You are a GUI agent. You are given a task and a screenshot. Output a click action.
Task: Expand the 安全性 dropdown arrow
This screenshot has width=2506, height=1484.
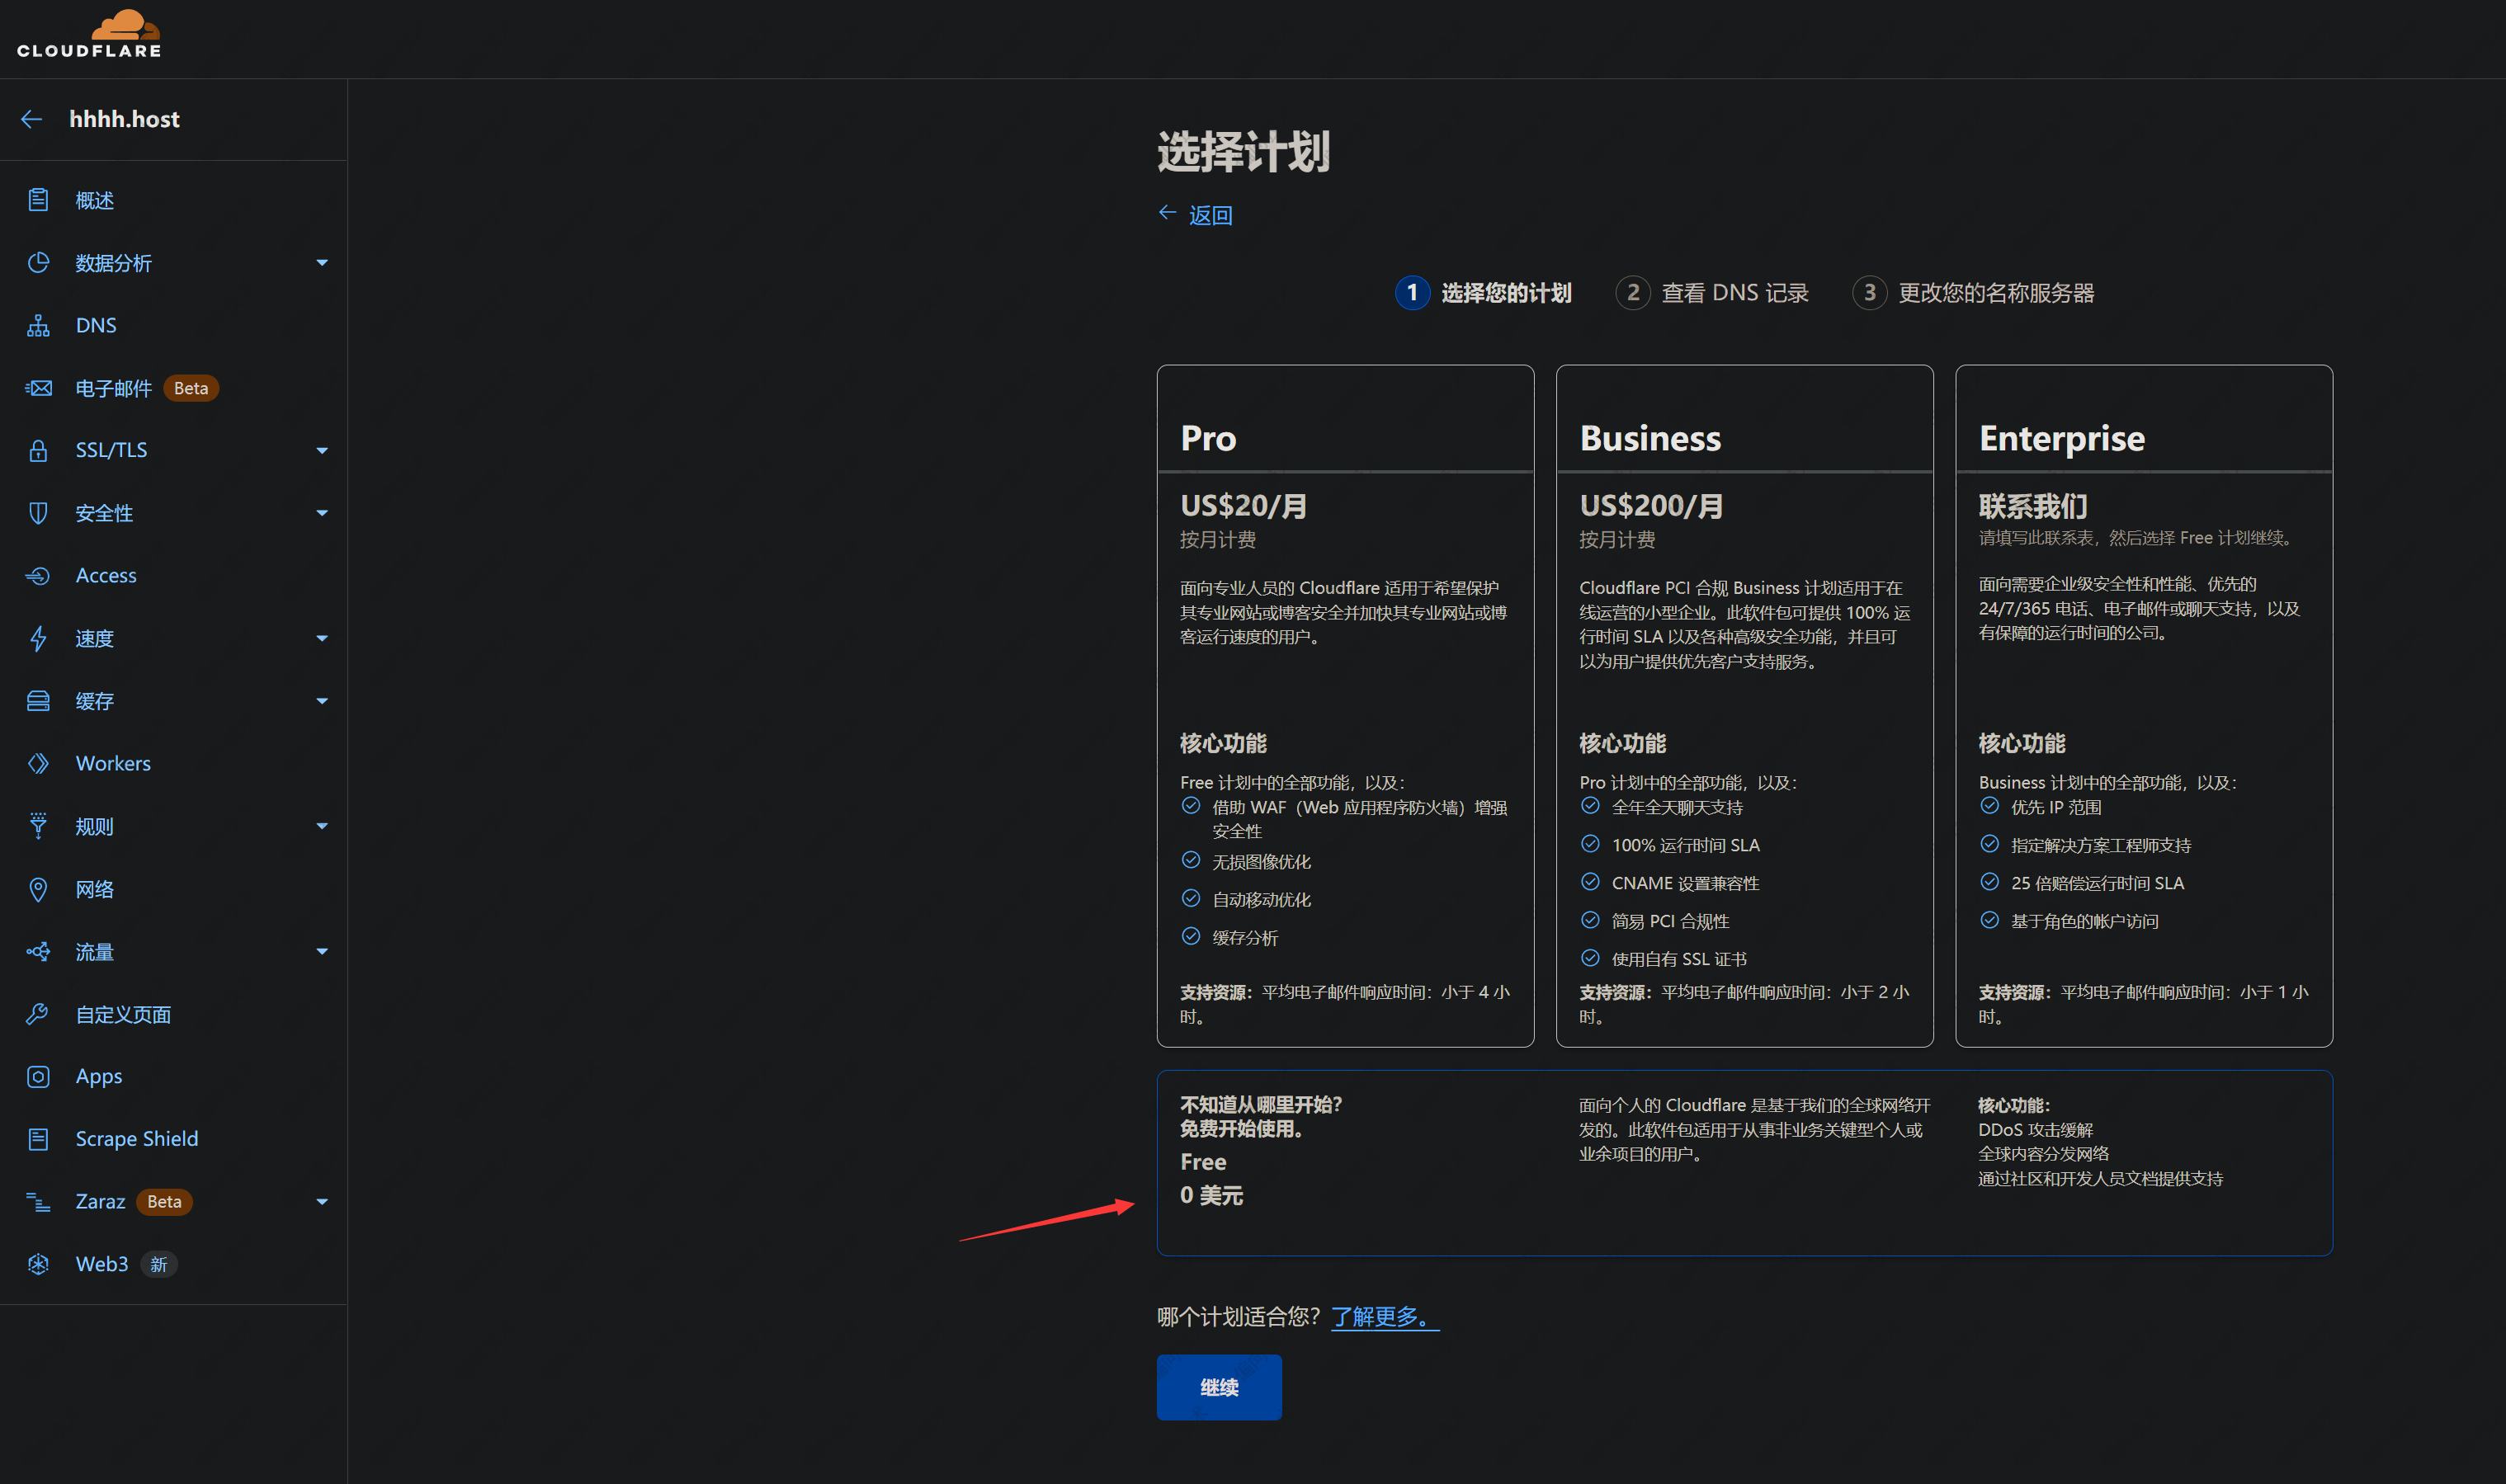pos(322,513)
